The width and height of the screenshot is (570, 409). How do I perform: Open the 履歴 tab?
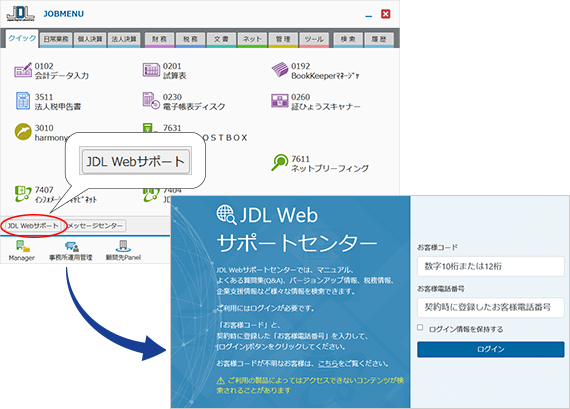click(x=379, y=39)
